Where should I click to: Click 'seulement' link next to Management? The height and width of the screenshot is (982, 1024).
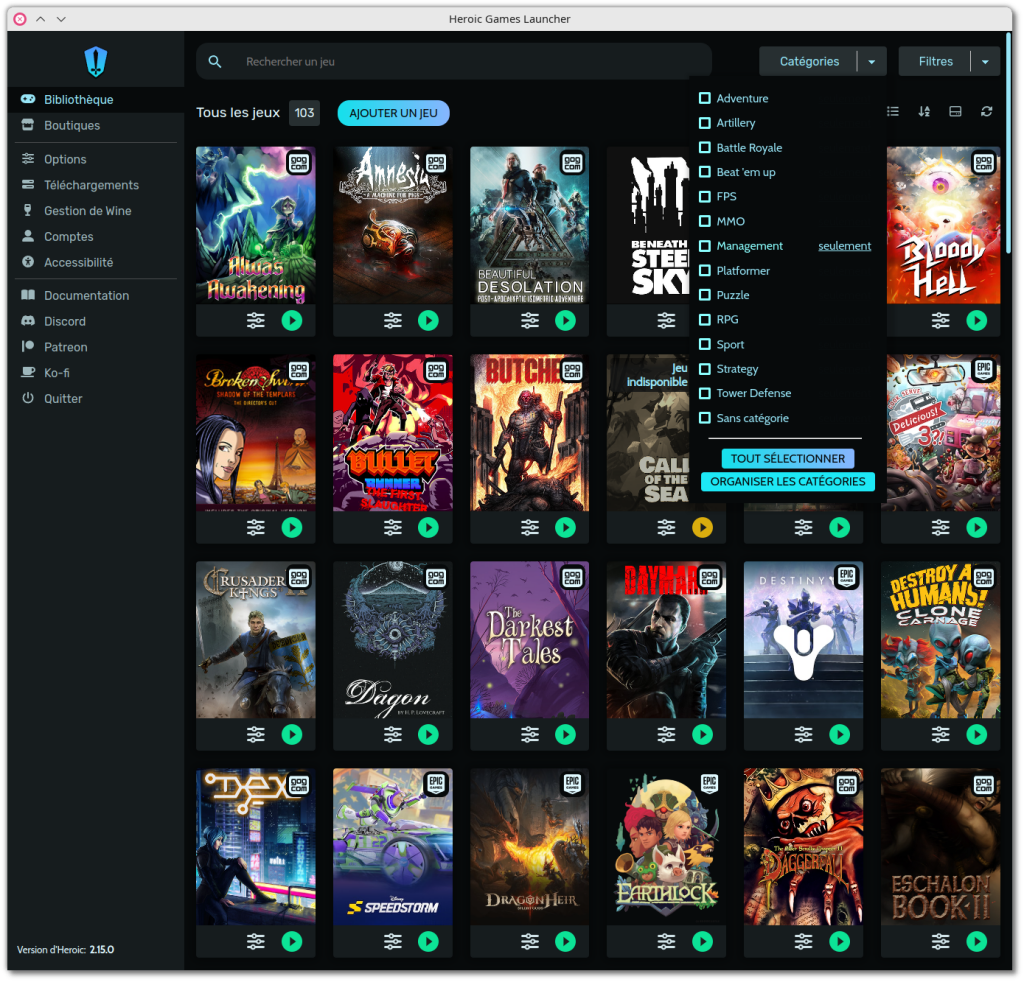point(844,246)
